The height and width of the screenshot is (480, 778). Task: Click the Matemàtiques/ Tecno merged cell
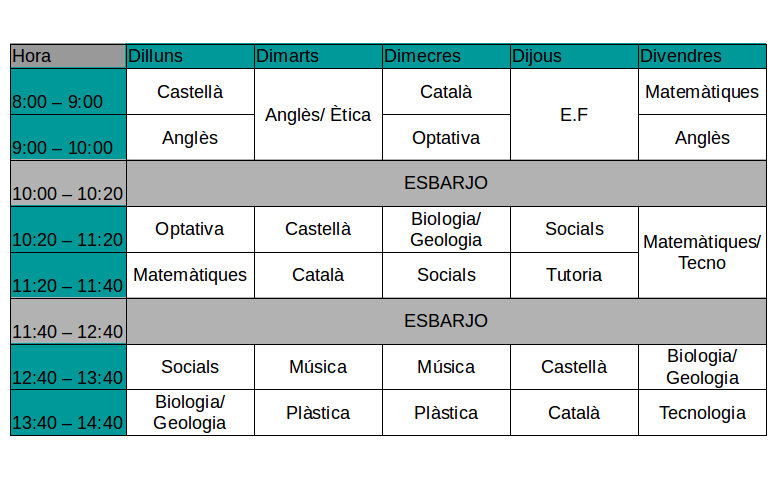[702, 252]
